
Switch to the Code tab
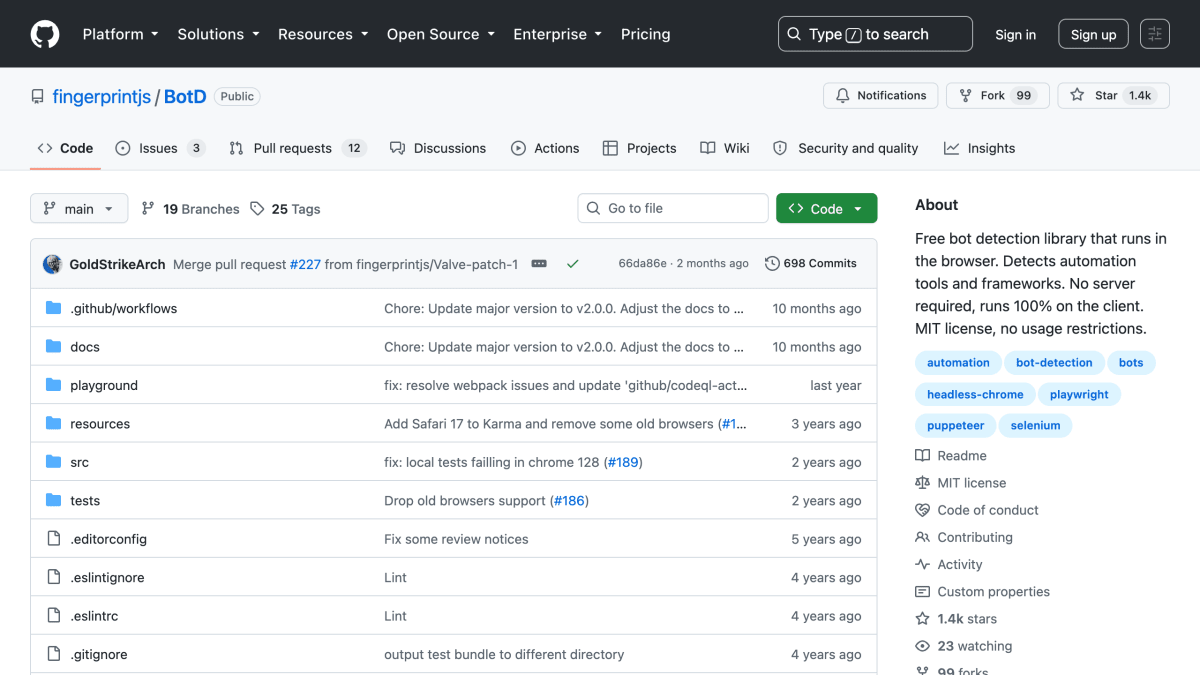pos(65,148)
